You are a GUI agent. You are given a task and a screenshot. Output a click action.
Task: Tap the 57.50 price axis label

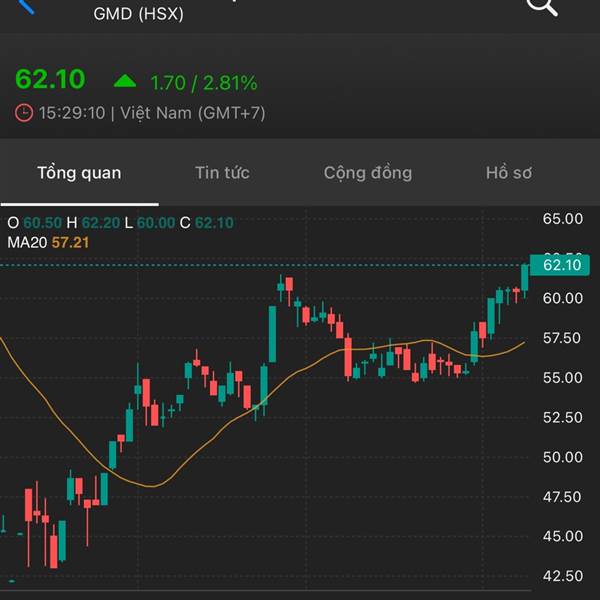tap(562, 338)
